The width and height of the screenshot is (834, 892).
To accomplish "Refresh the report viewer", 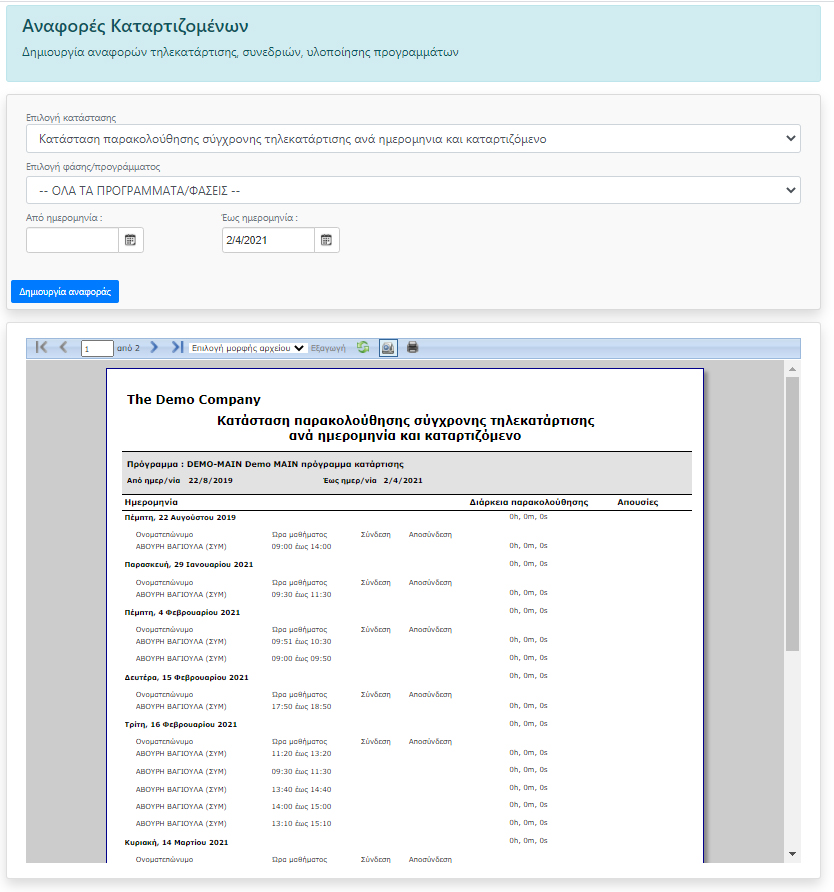I will click(x=363, y=348).
